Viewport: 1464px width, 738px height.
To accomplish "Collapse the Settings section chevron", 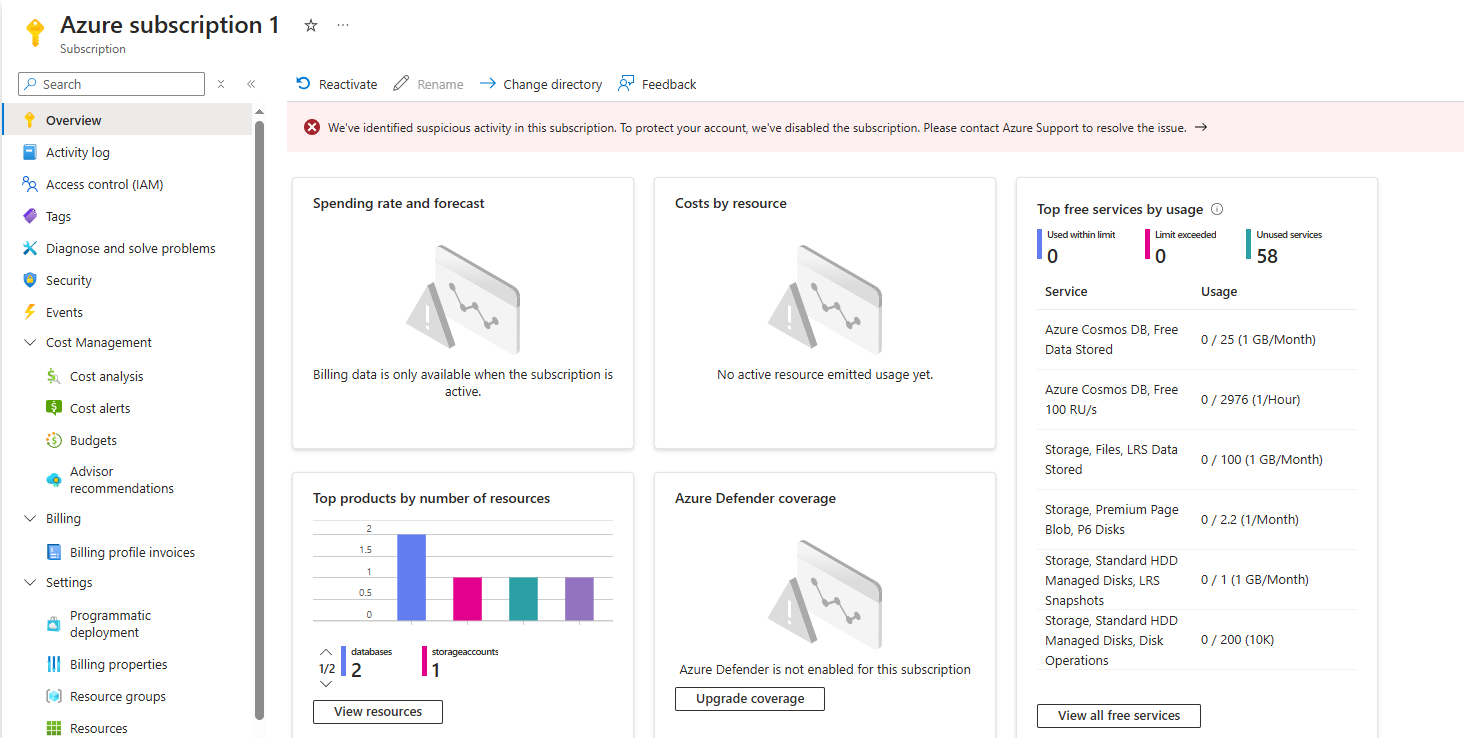I will coord(29,582).
